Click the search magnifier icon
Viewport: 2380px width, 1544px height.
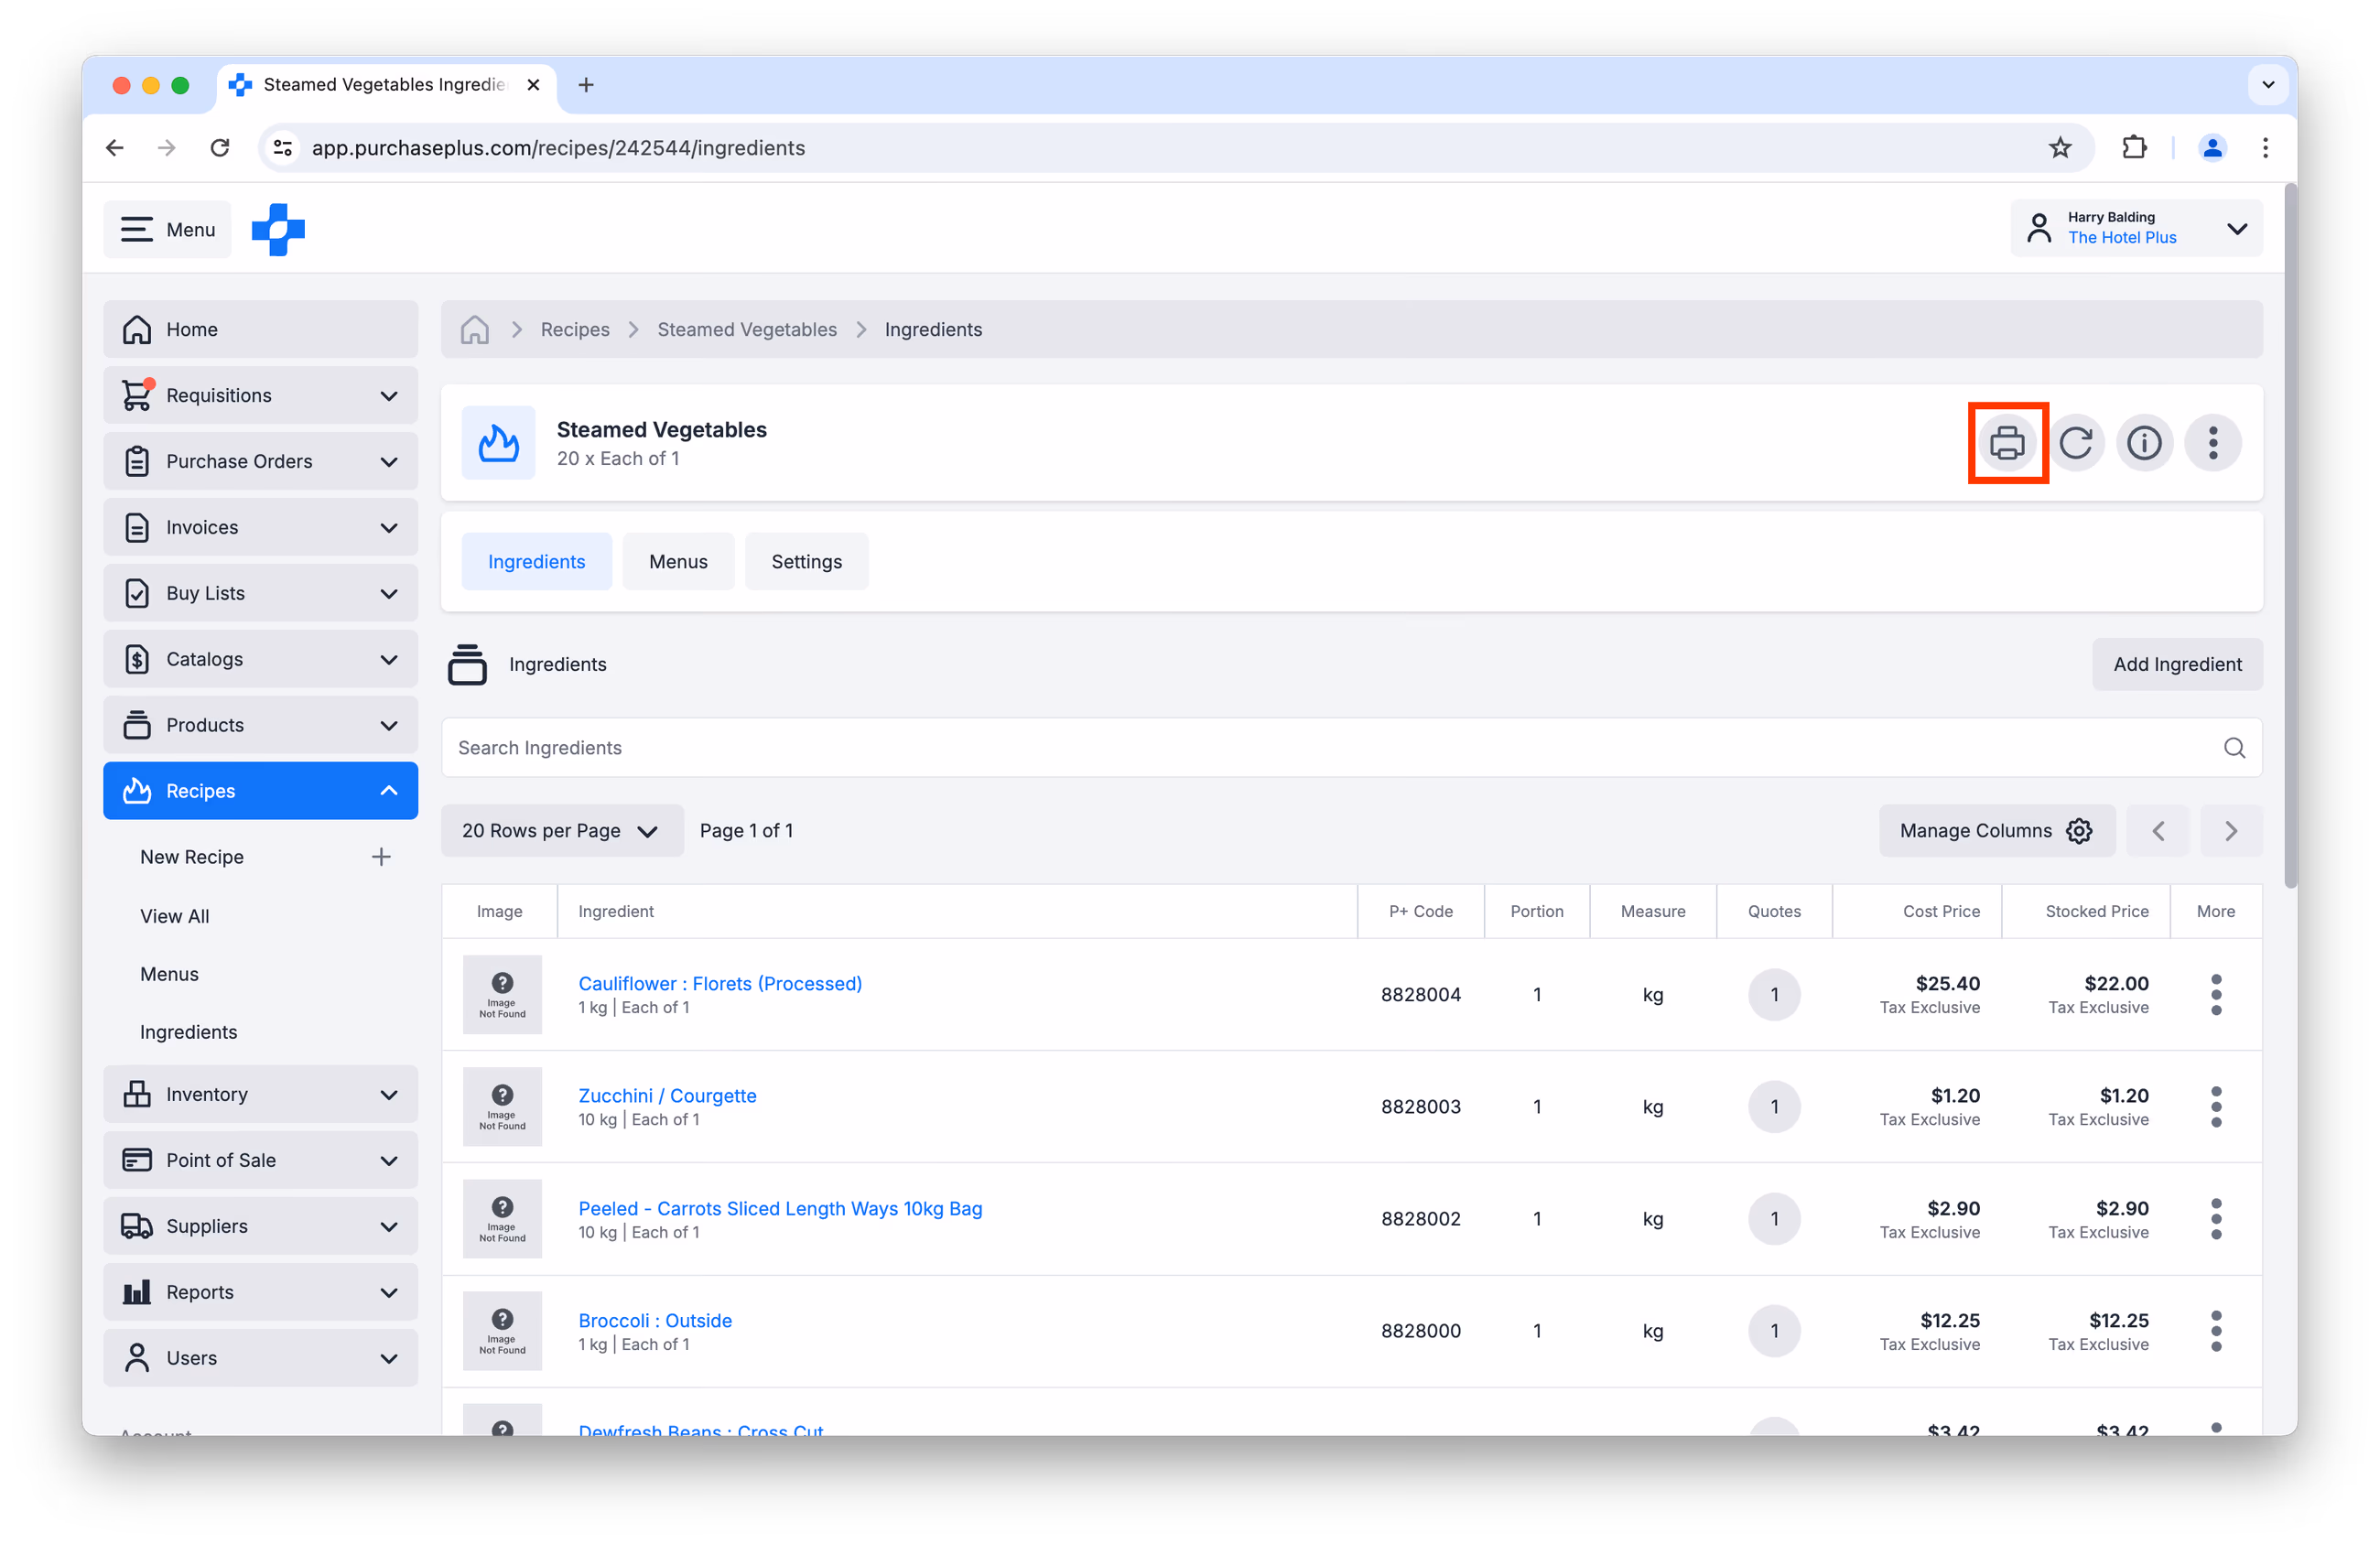(x=2234, y=748)
